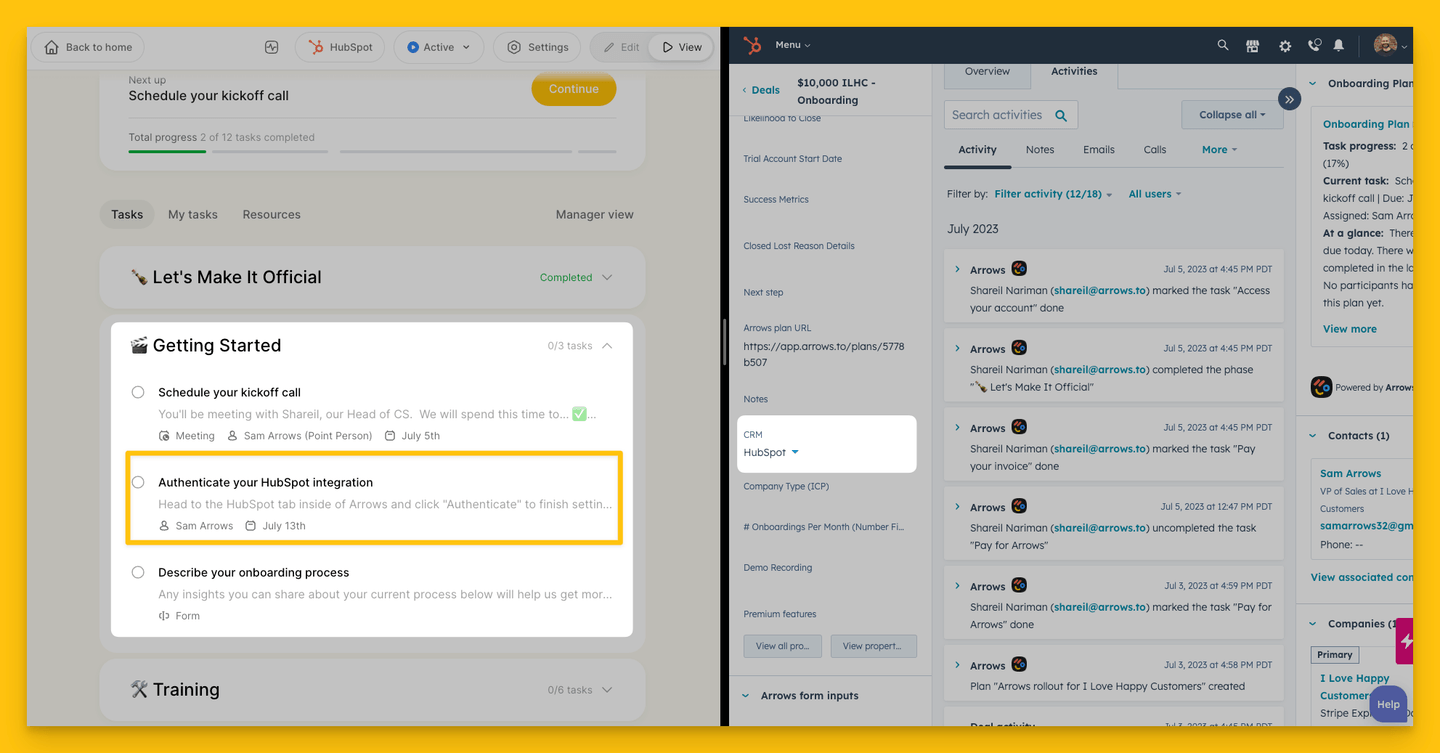Click the Arrows plan URL value

824,355
